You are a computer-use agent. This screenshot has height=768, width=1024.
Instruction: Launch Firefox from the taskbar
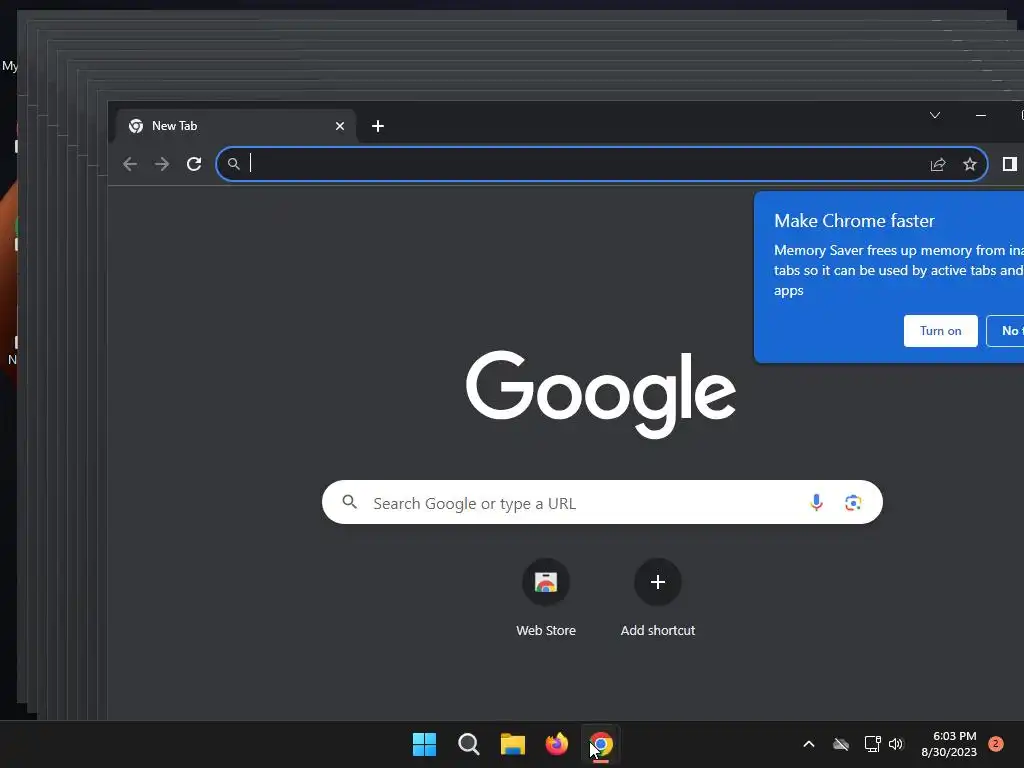(557, 744)
